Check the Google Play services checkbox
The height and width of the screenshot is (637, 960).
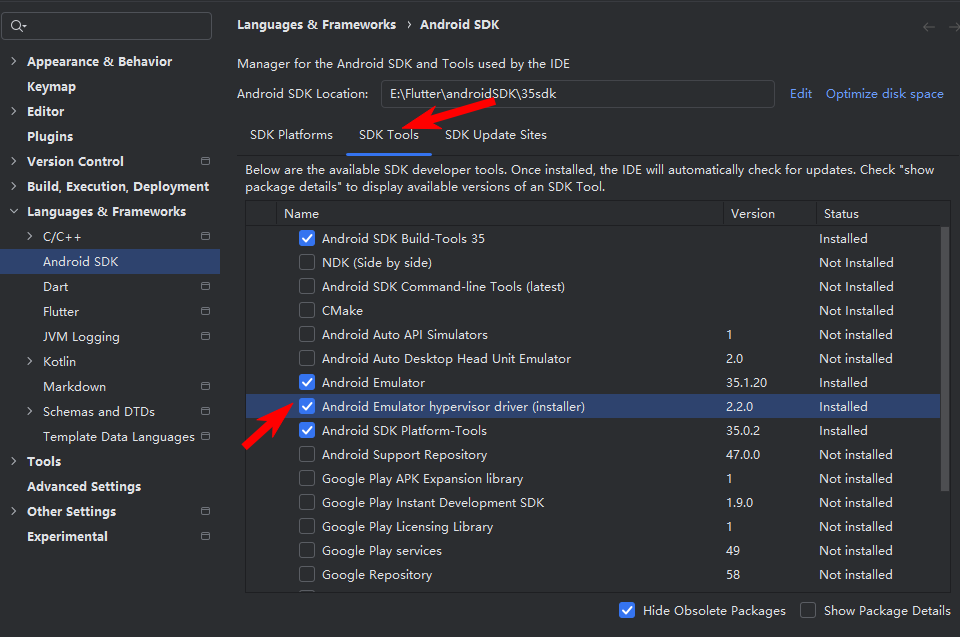coord(307,550)
